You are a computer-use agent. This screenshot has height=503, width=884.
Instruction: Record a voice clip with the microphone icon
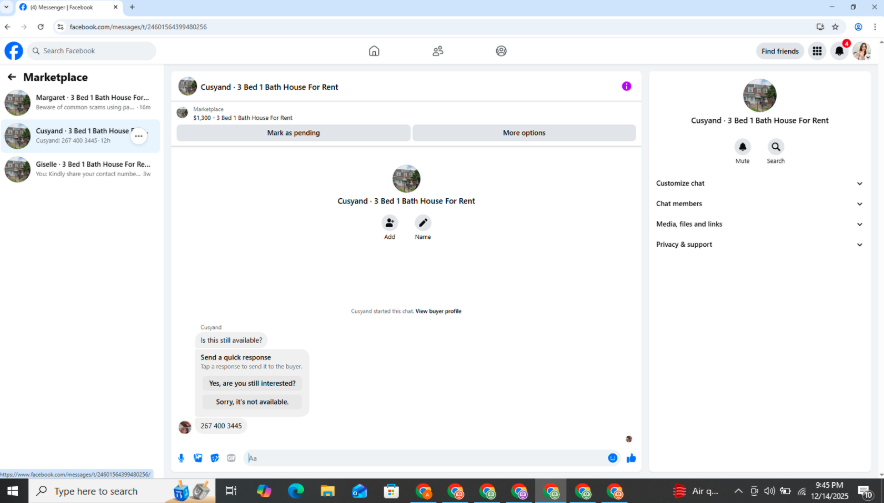click(181, 458)
